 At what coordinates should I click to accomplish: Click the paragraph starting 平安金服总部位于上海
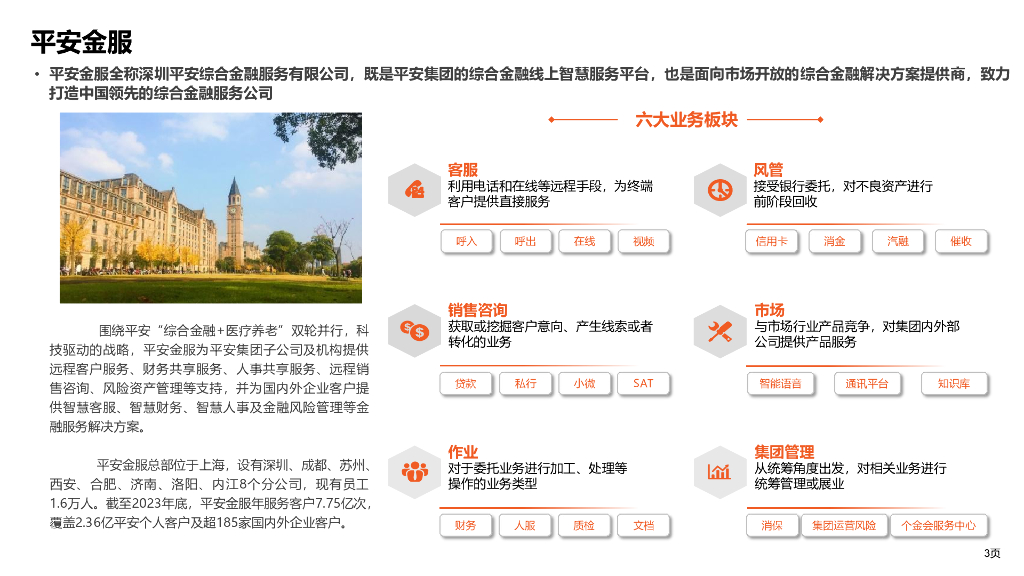(x=210, y=494)
